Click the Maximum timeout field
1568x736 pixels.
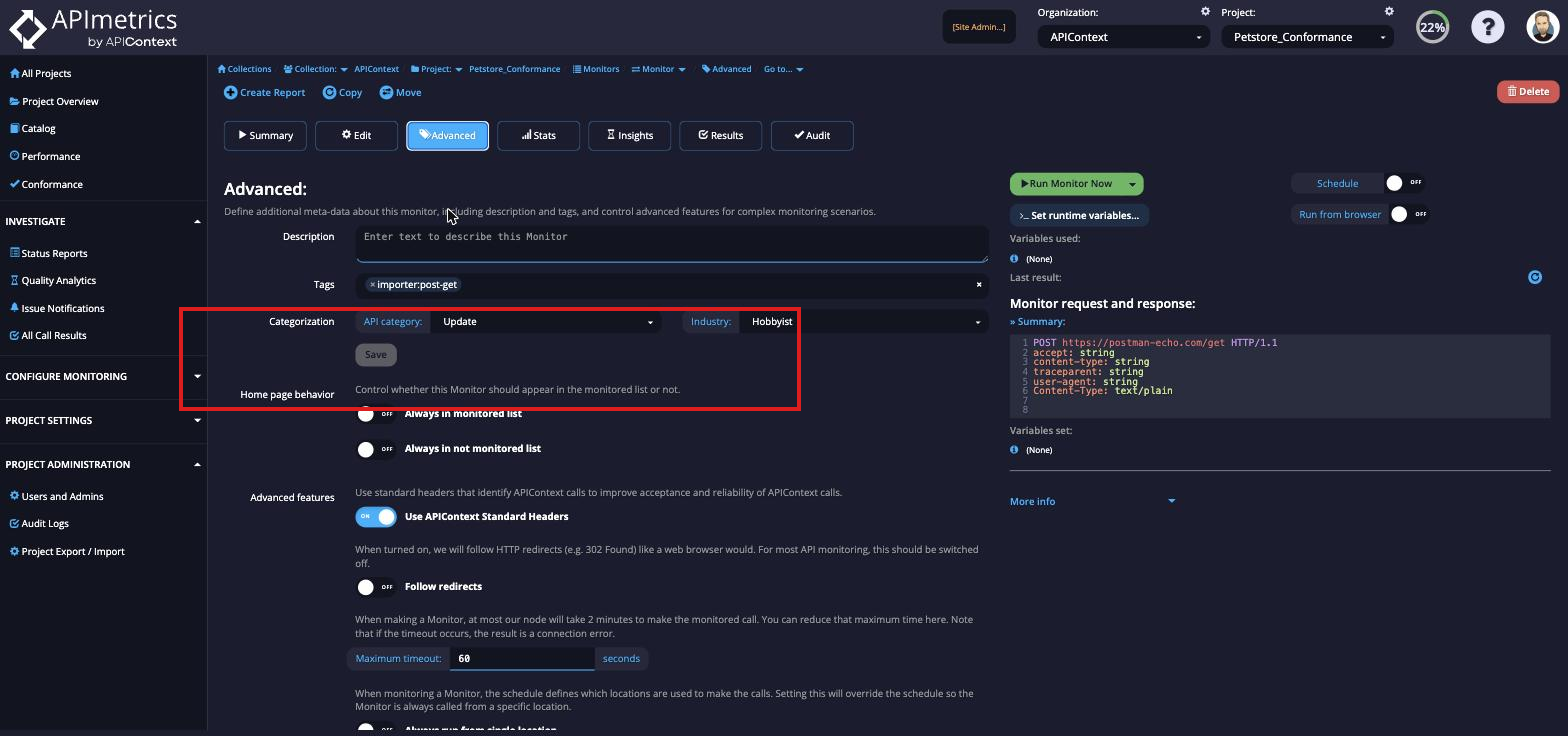tap(522, 658)
